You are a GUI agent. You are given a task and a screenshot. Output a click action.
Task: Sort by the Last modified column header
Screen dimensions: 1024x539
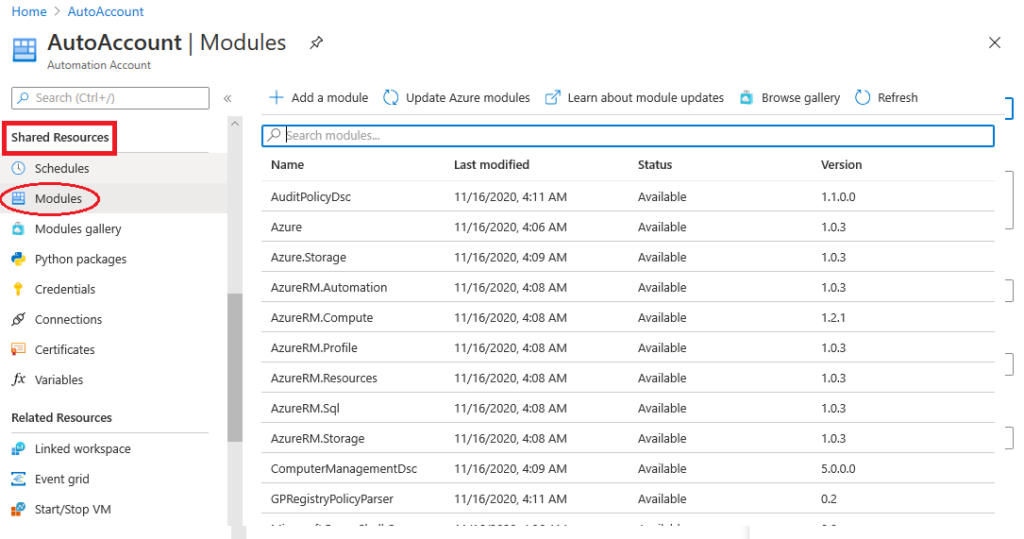pos(491,165)
